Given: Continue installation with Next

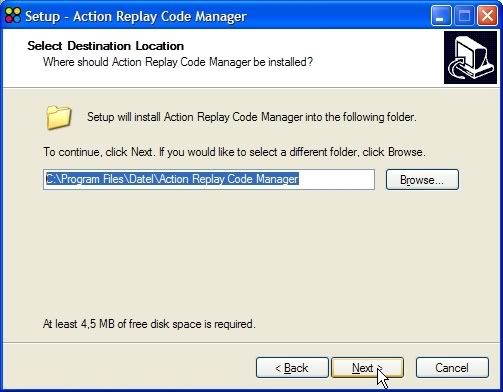Looking at the screenshot, I should (x=367, y=368).
